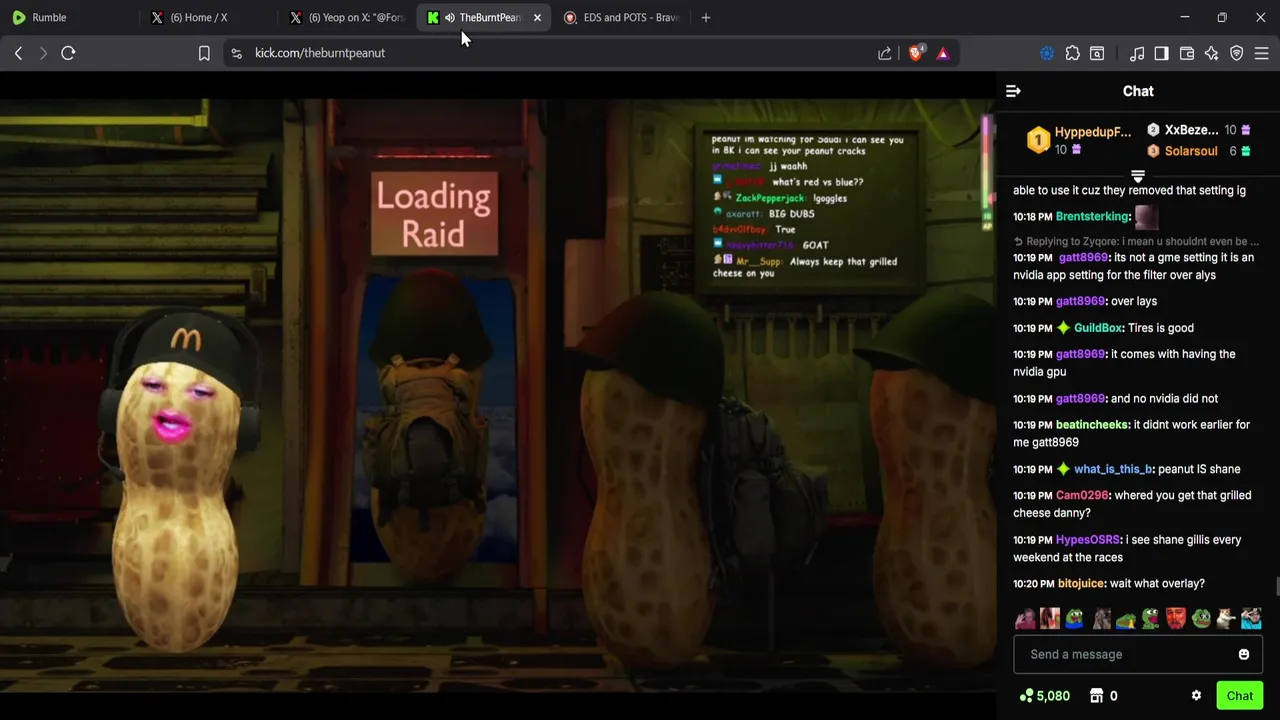Open XxBeze... leaderboard entry
Image resolution: width=1280 pixels, height=720 pixels.
point(1198,130)
